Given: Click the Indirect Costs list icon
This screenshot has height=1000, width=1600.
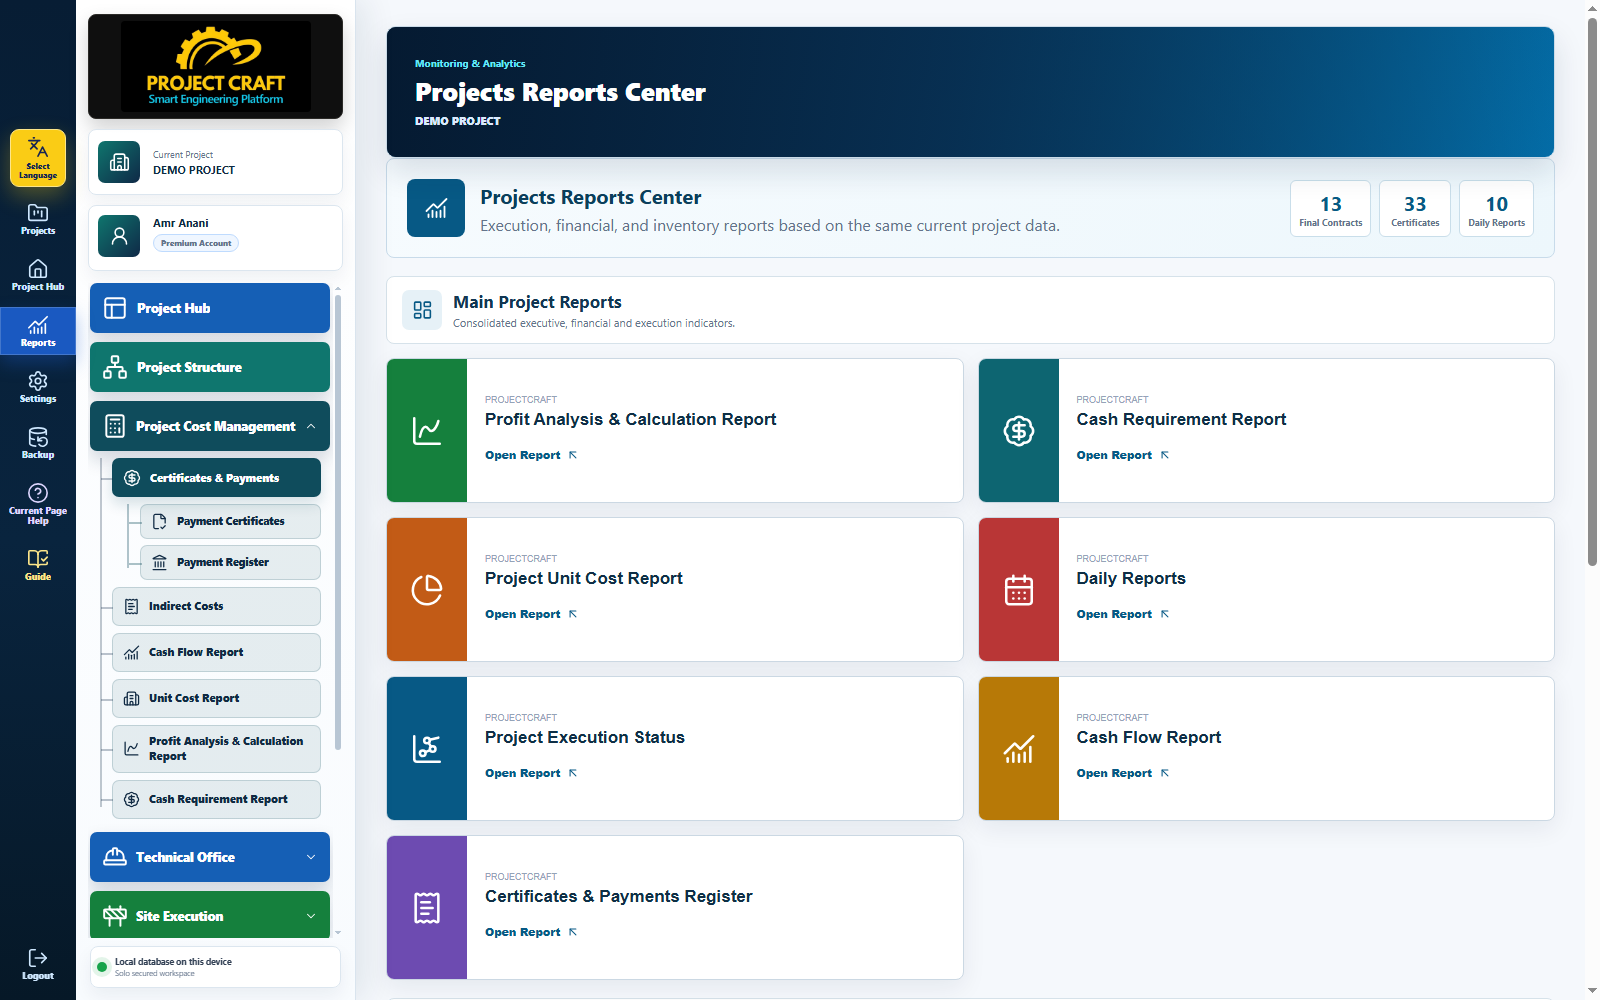Looking at the screenshot, I should click(x=131, y=607).
